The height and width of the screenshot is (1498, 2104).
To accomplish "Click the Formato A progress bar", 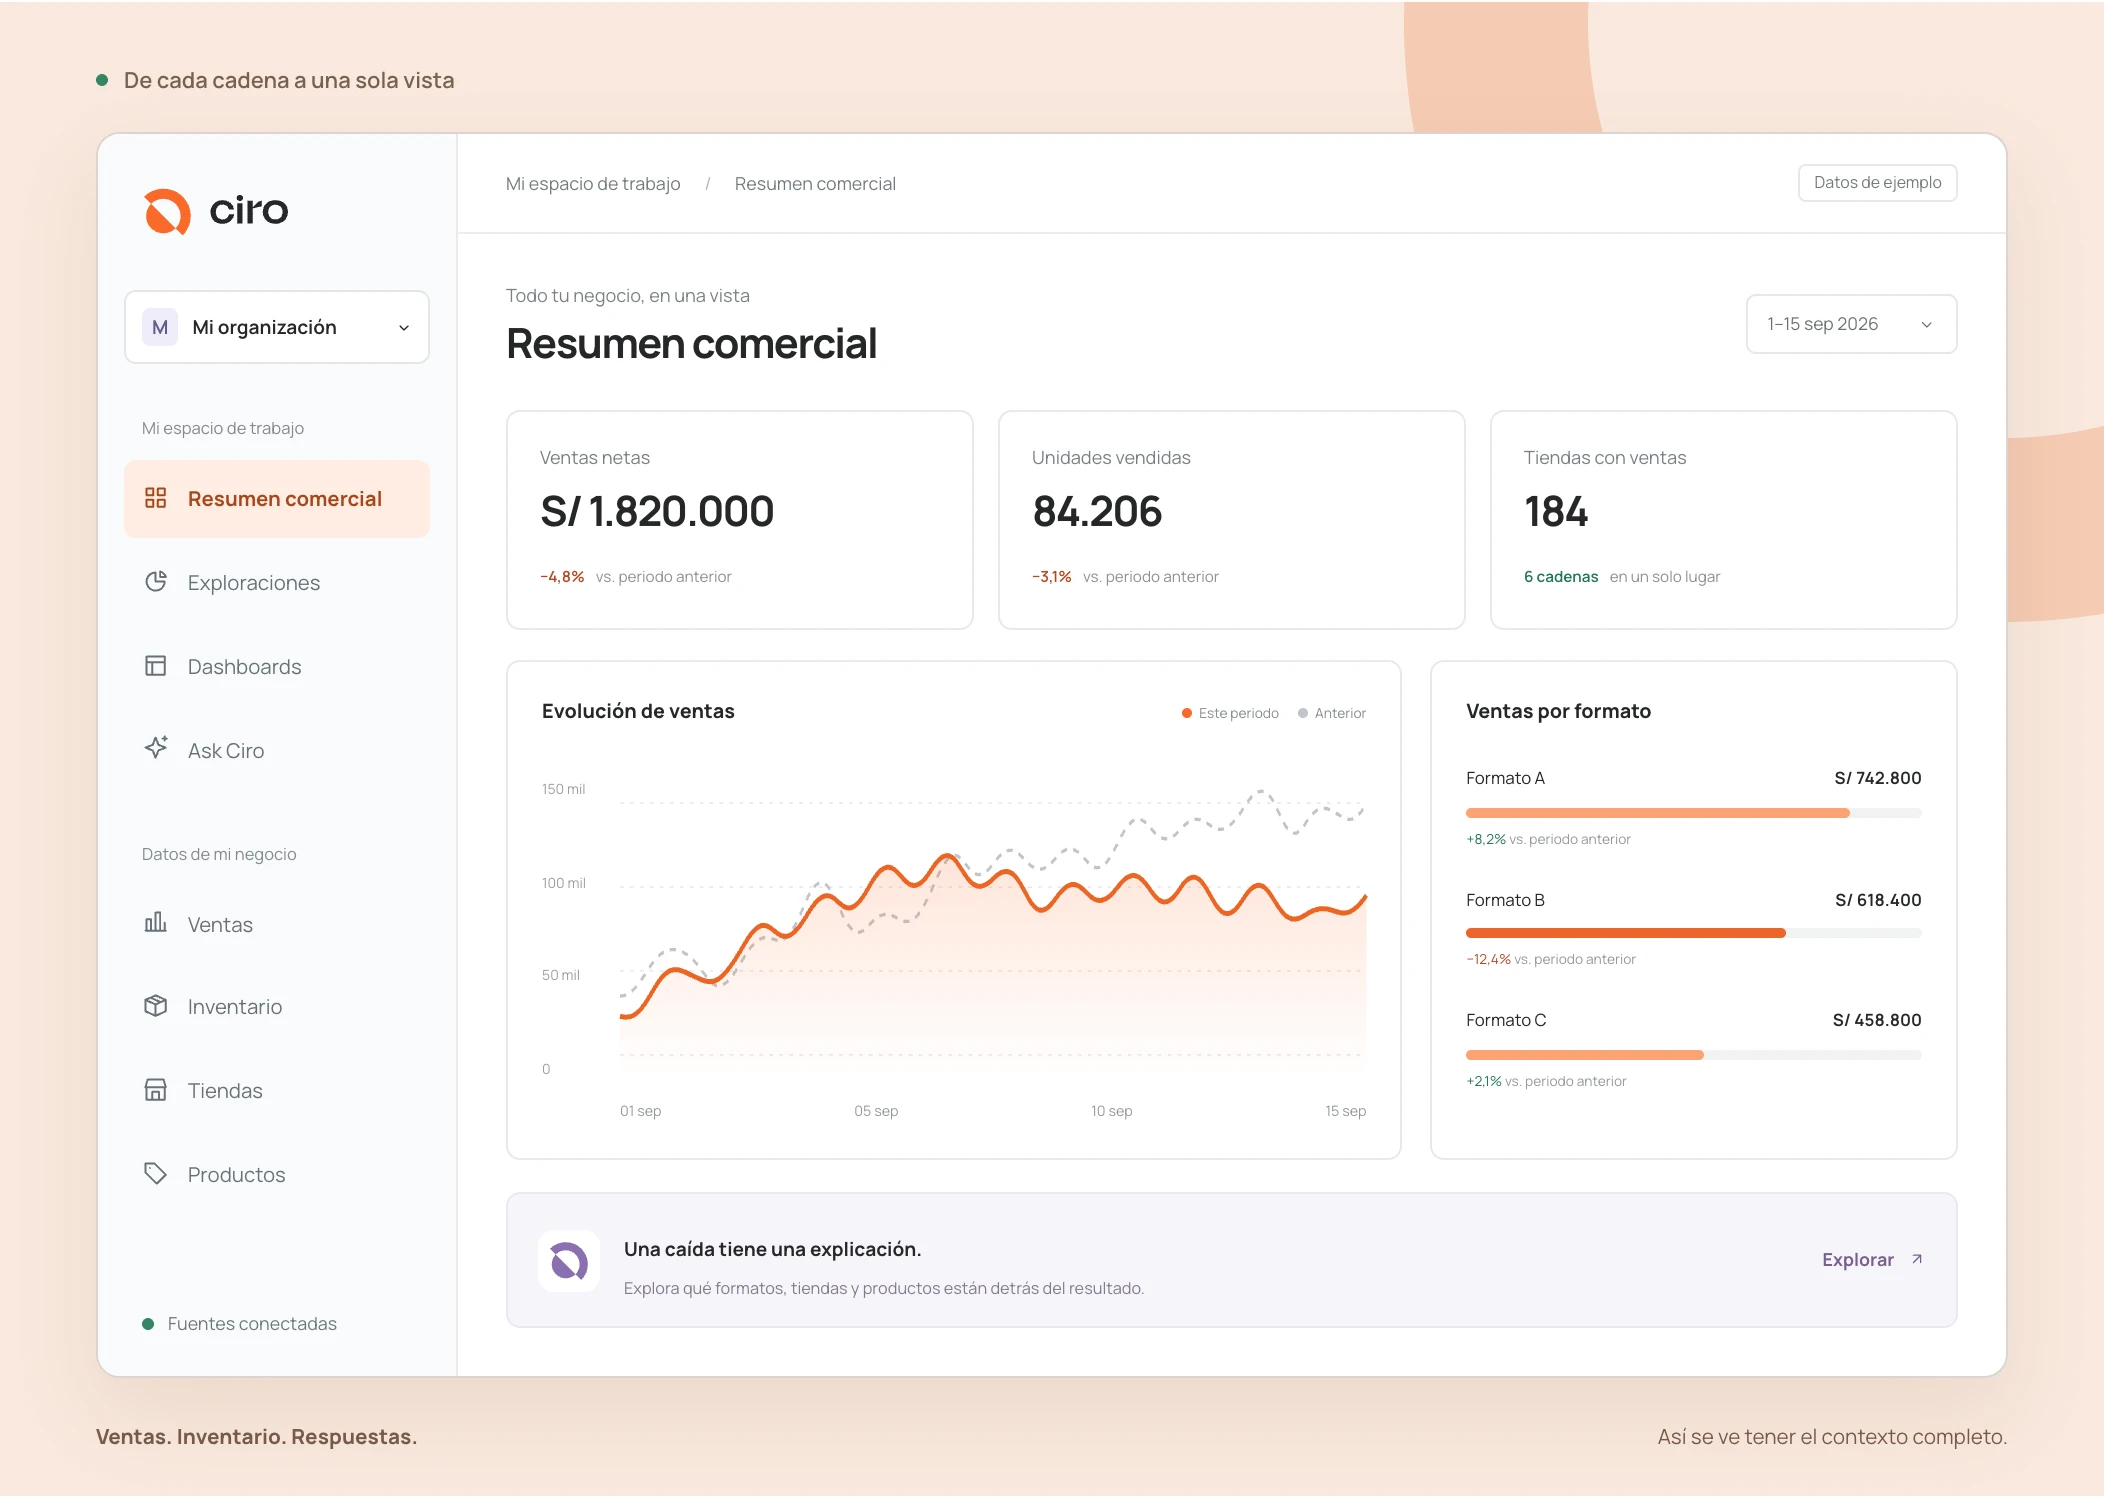I will click(x=1693, y=813).
